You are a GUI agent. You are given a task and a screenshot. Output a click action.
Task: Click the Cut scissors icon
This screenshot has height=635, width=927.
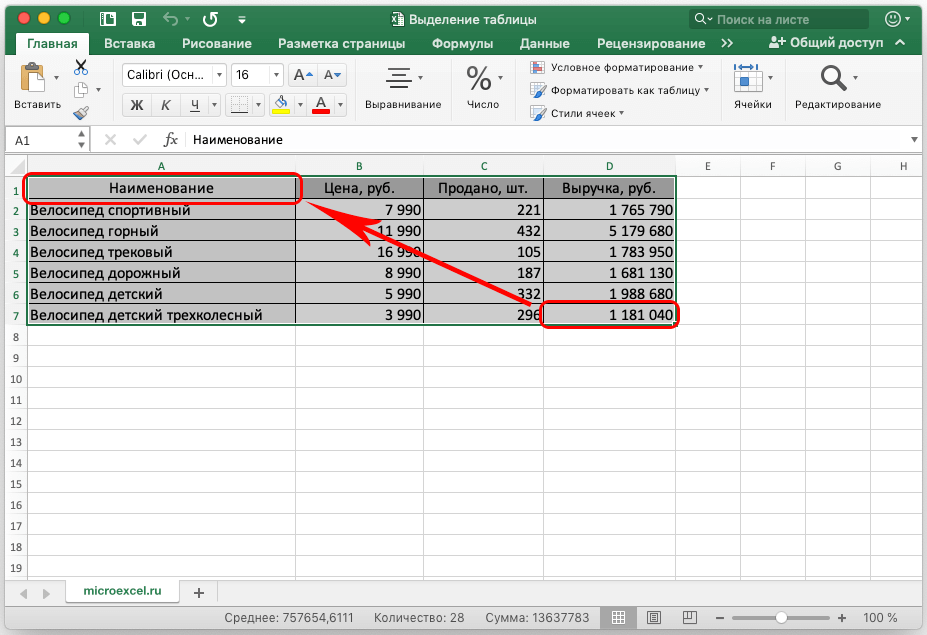(x=81, y=67)
